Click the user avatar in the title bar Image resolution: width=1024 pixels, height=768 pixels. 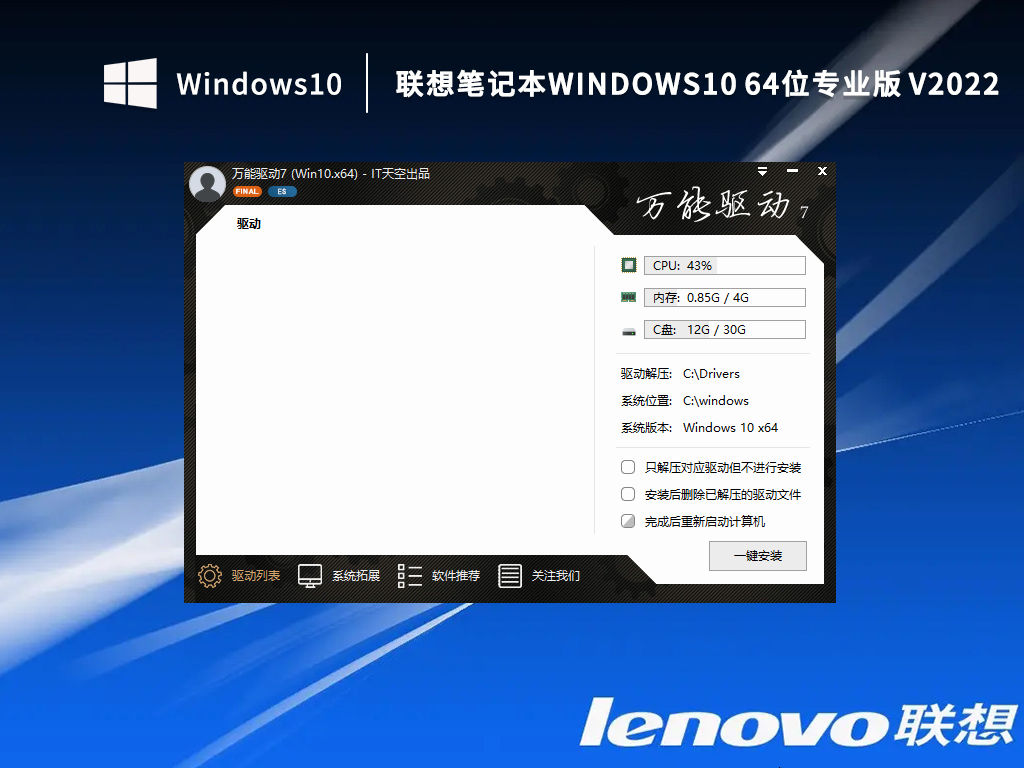(x=206, y=183)
